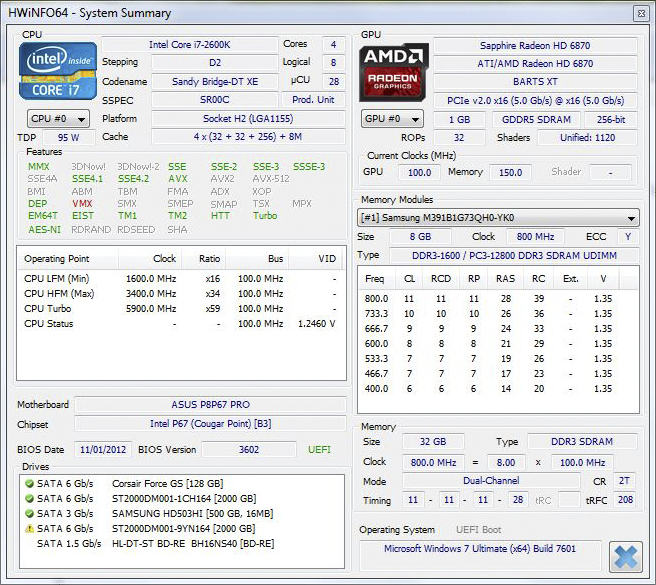Click the Socket H2 (LGA1155) platform field
Screen dimensions: 656x585
coord(248,118)
